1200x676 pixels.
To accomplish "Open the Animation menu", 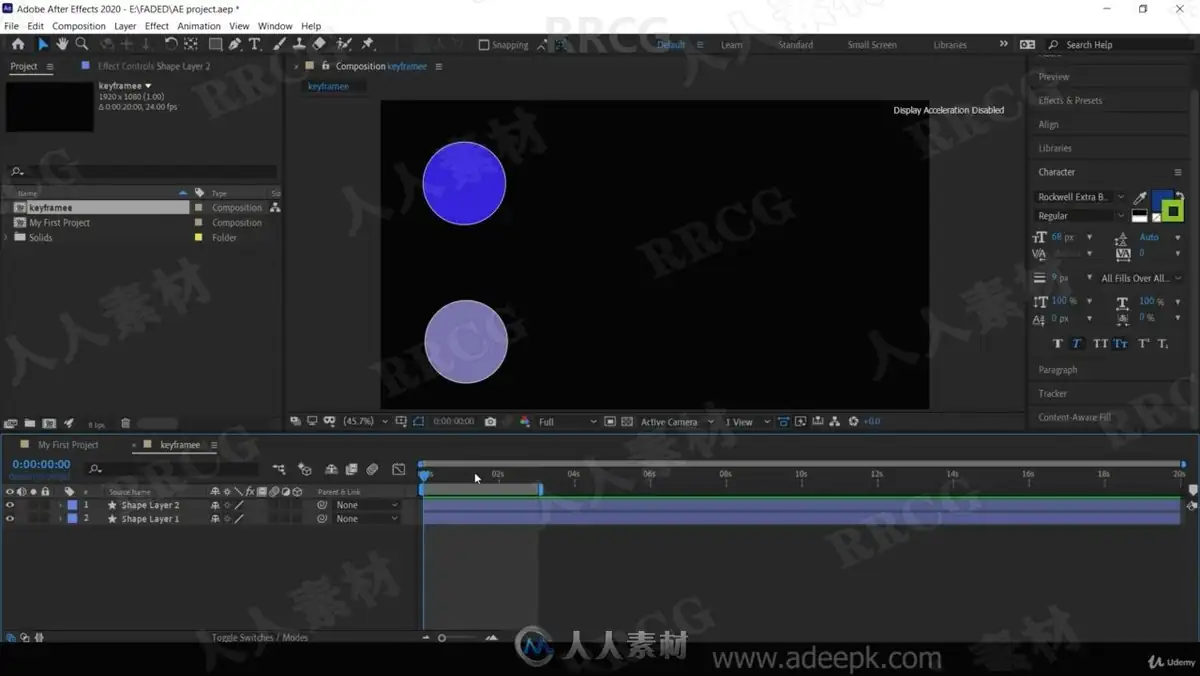I will coord(199,26).
